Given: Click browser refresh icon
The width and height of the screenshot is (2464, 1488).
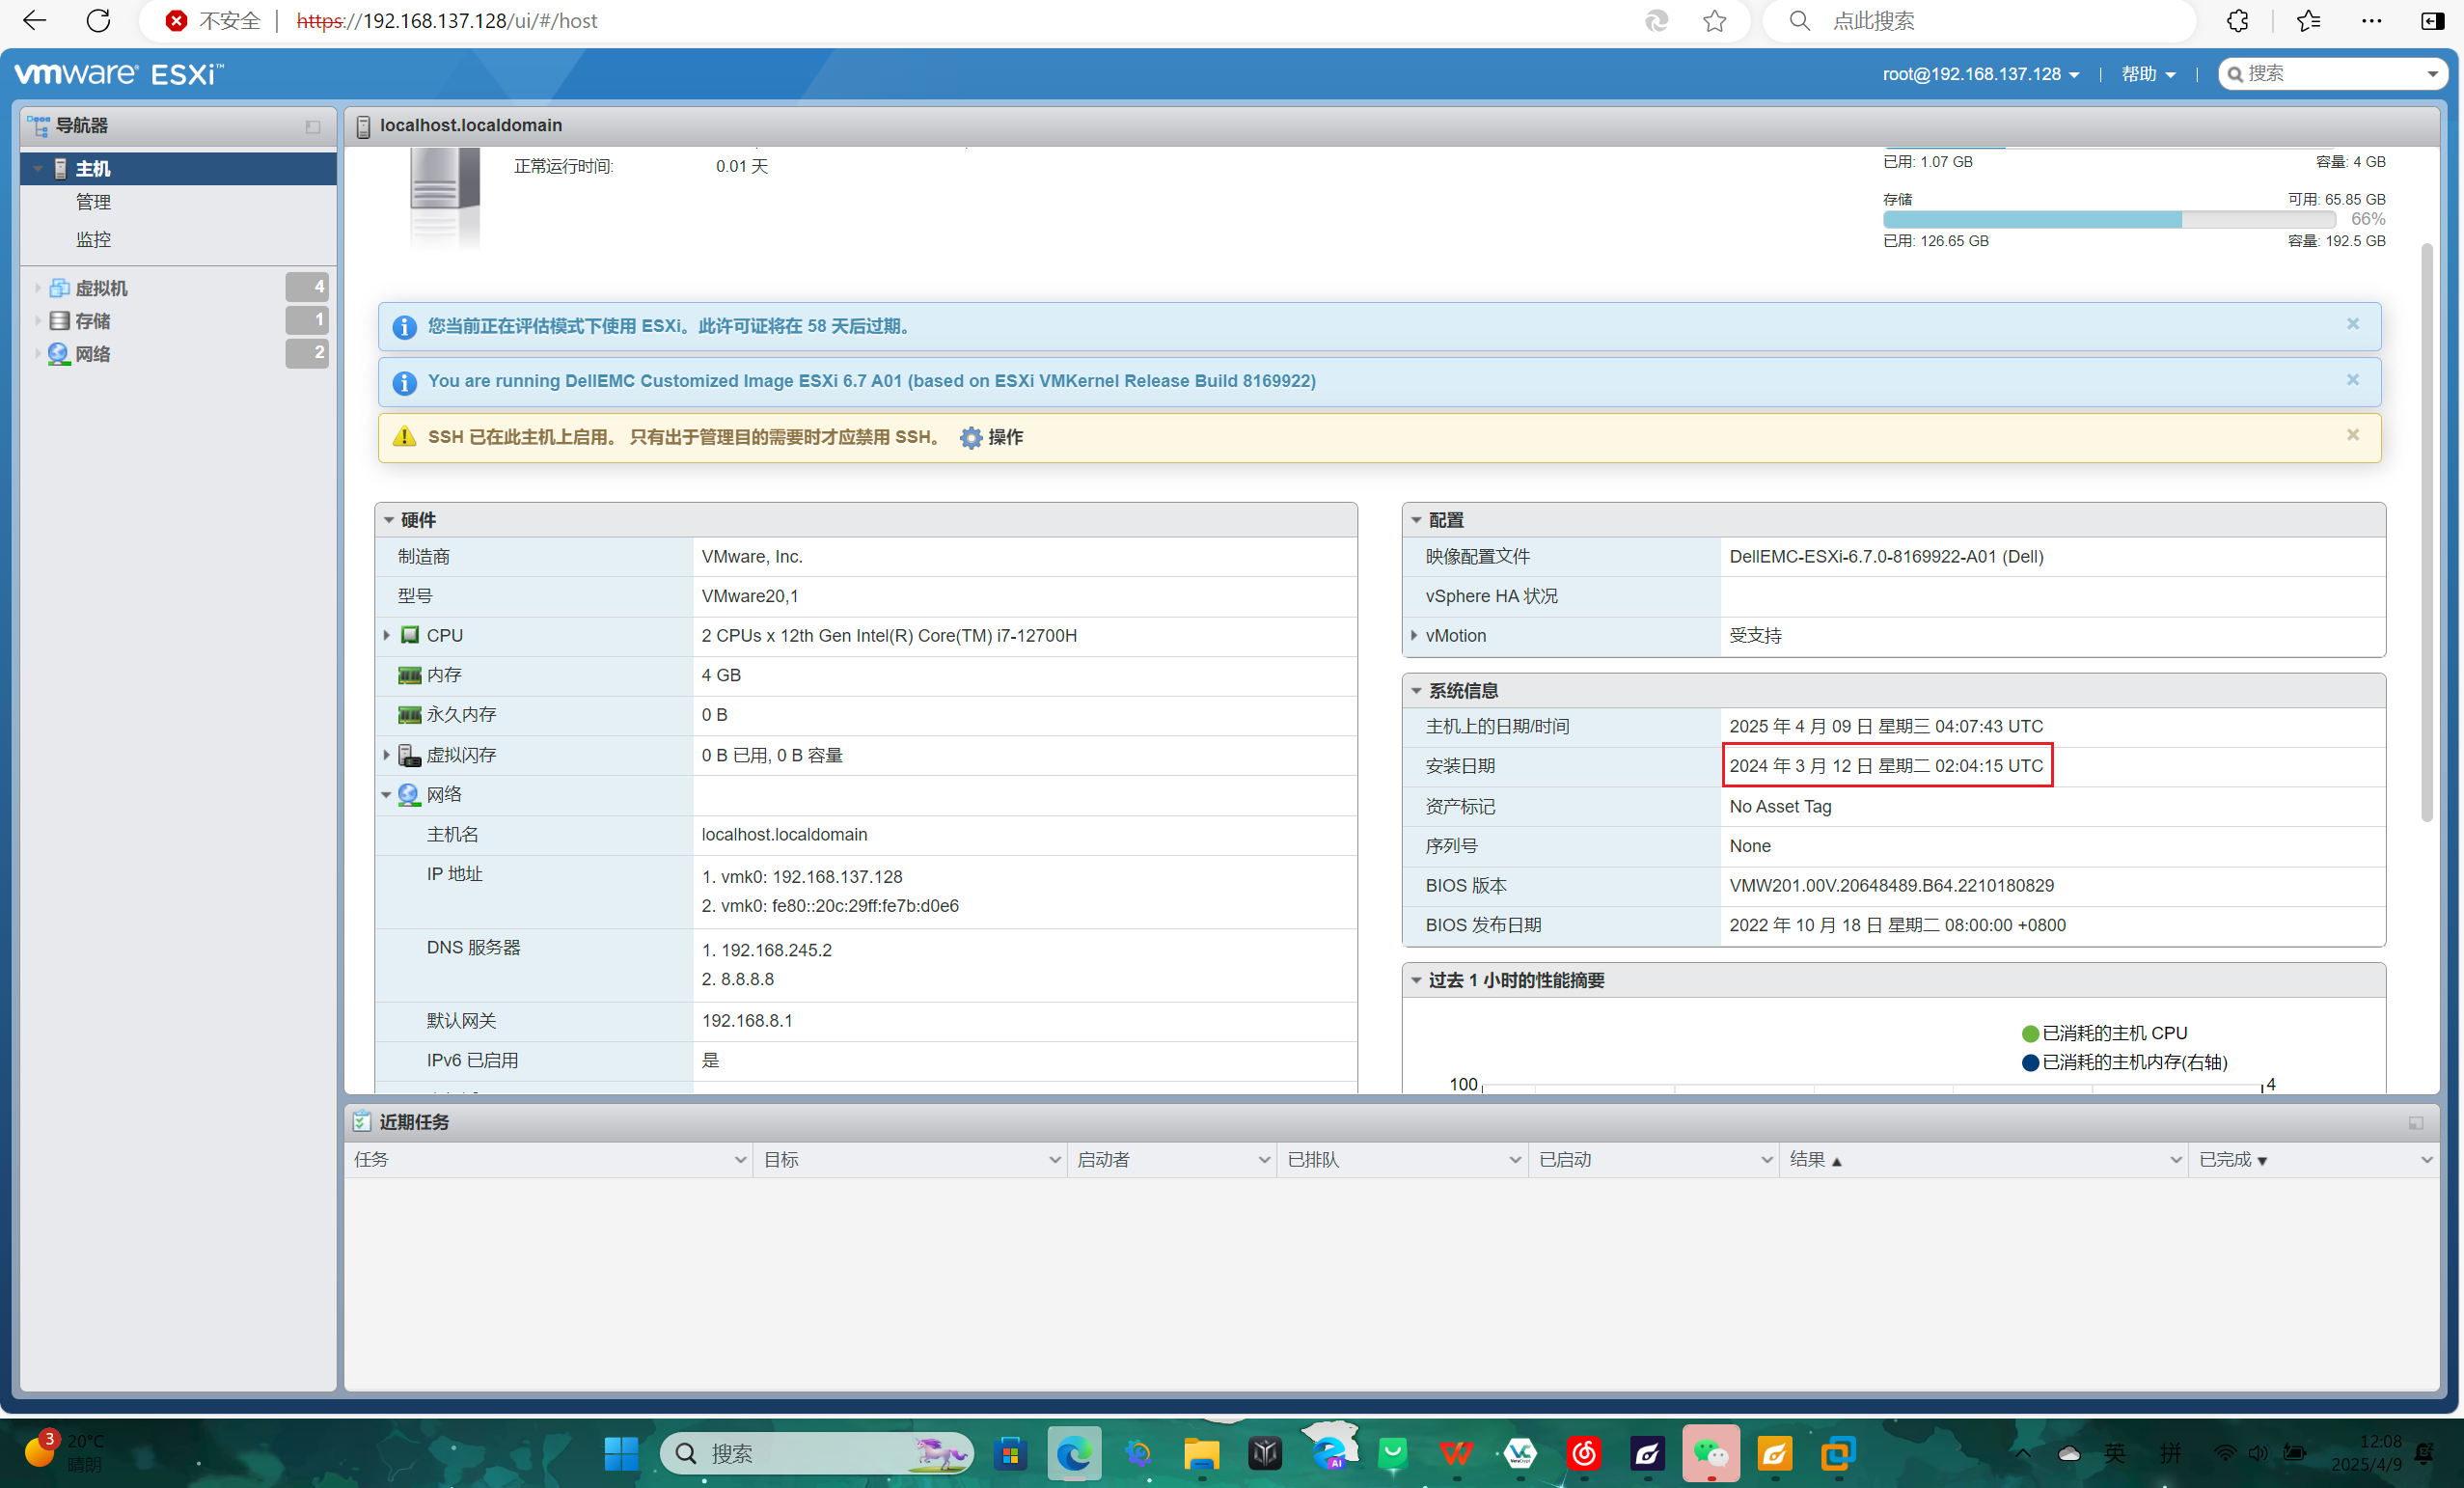Looking at the screenshot, I should tap(98, 21).
